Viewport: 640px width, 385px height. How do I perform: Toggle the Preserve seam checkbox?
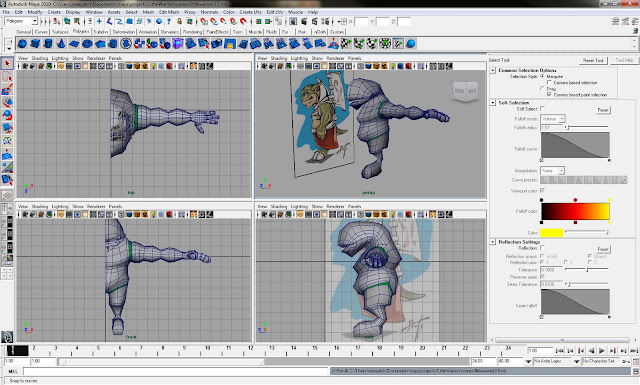(x=542, y=276)
